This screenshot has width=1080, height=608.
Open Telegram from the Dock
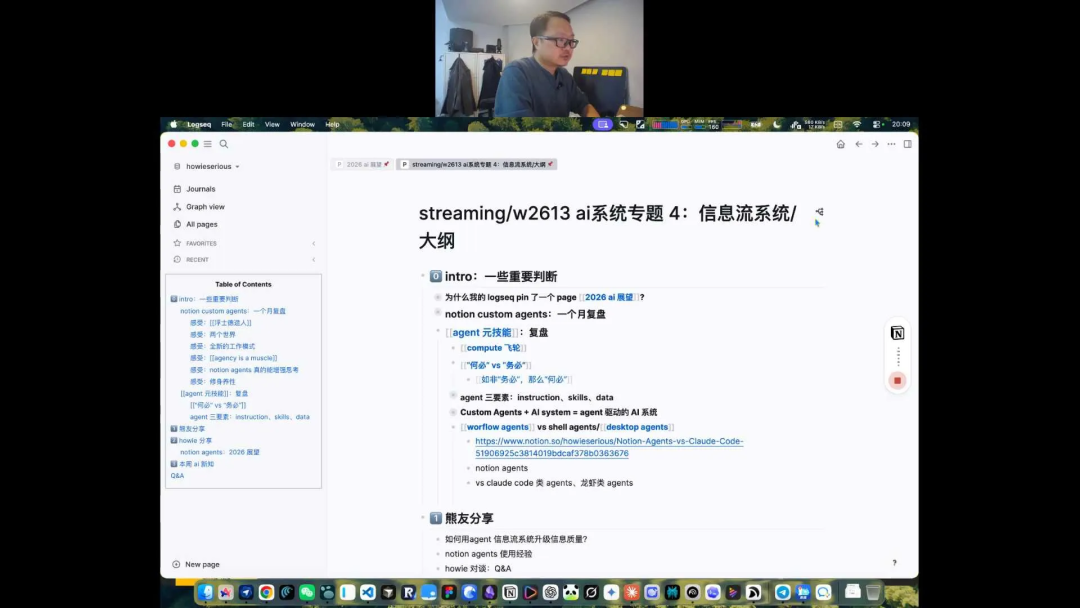782,592
